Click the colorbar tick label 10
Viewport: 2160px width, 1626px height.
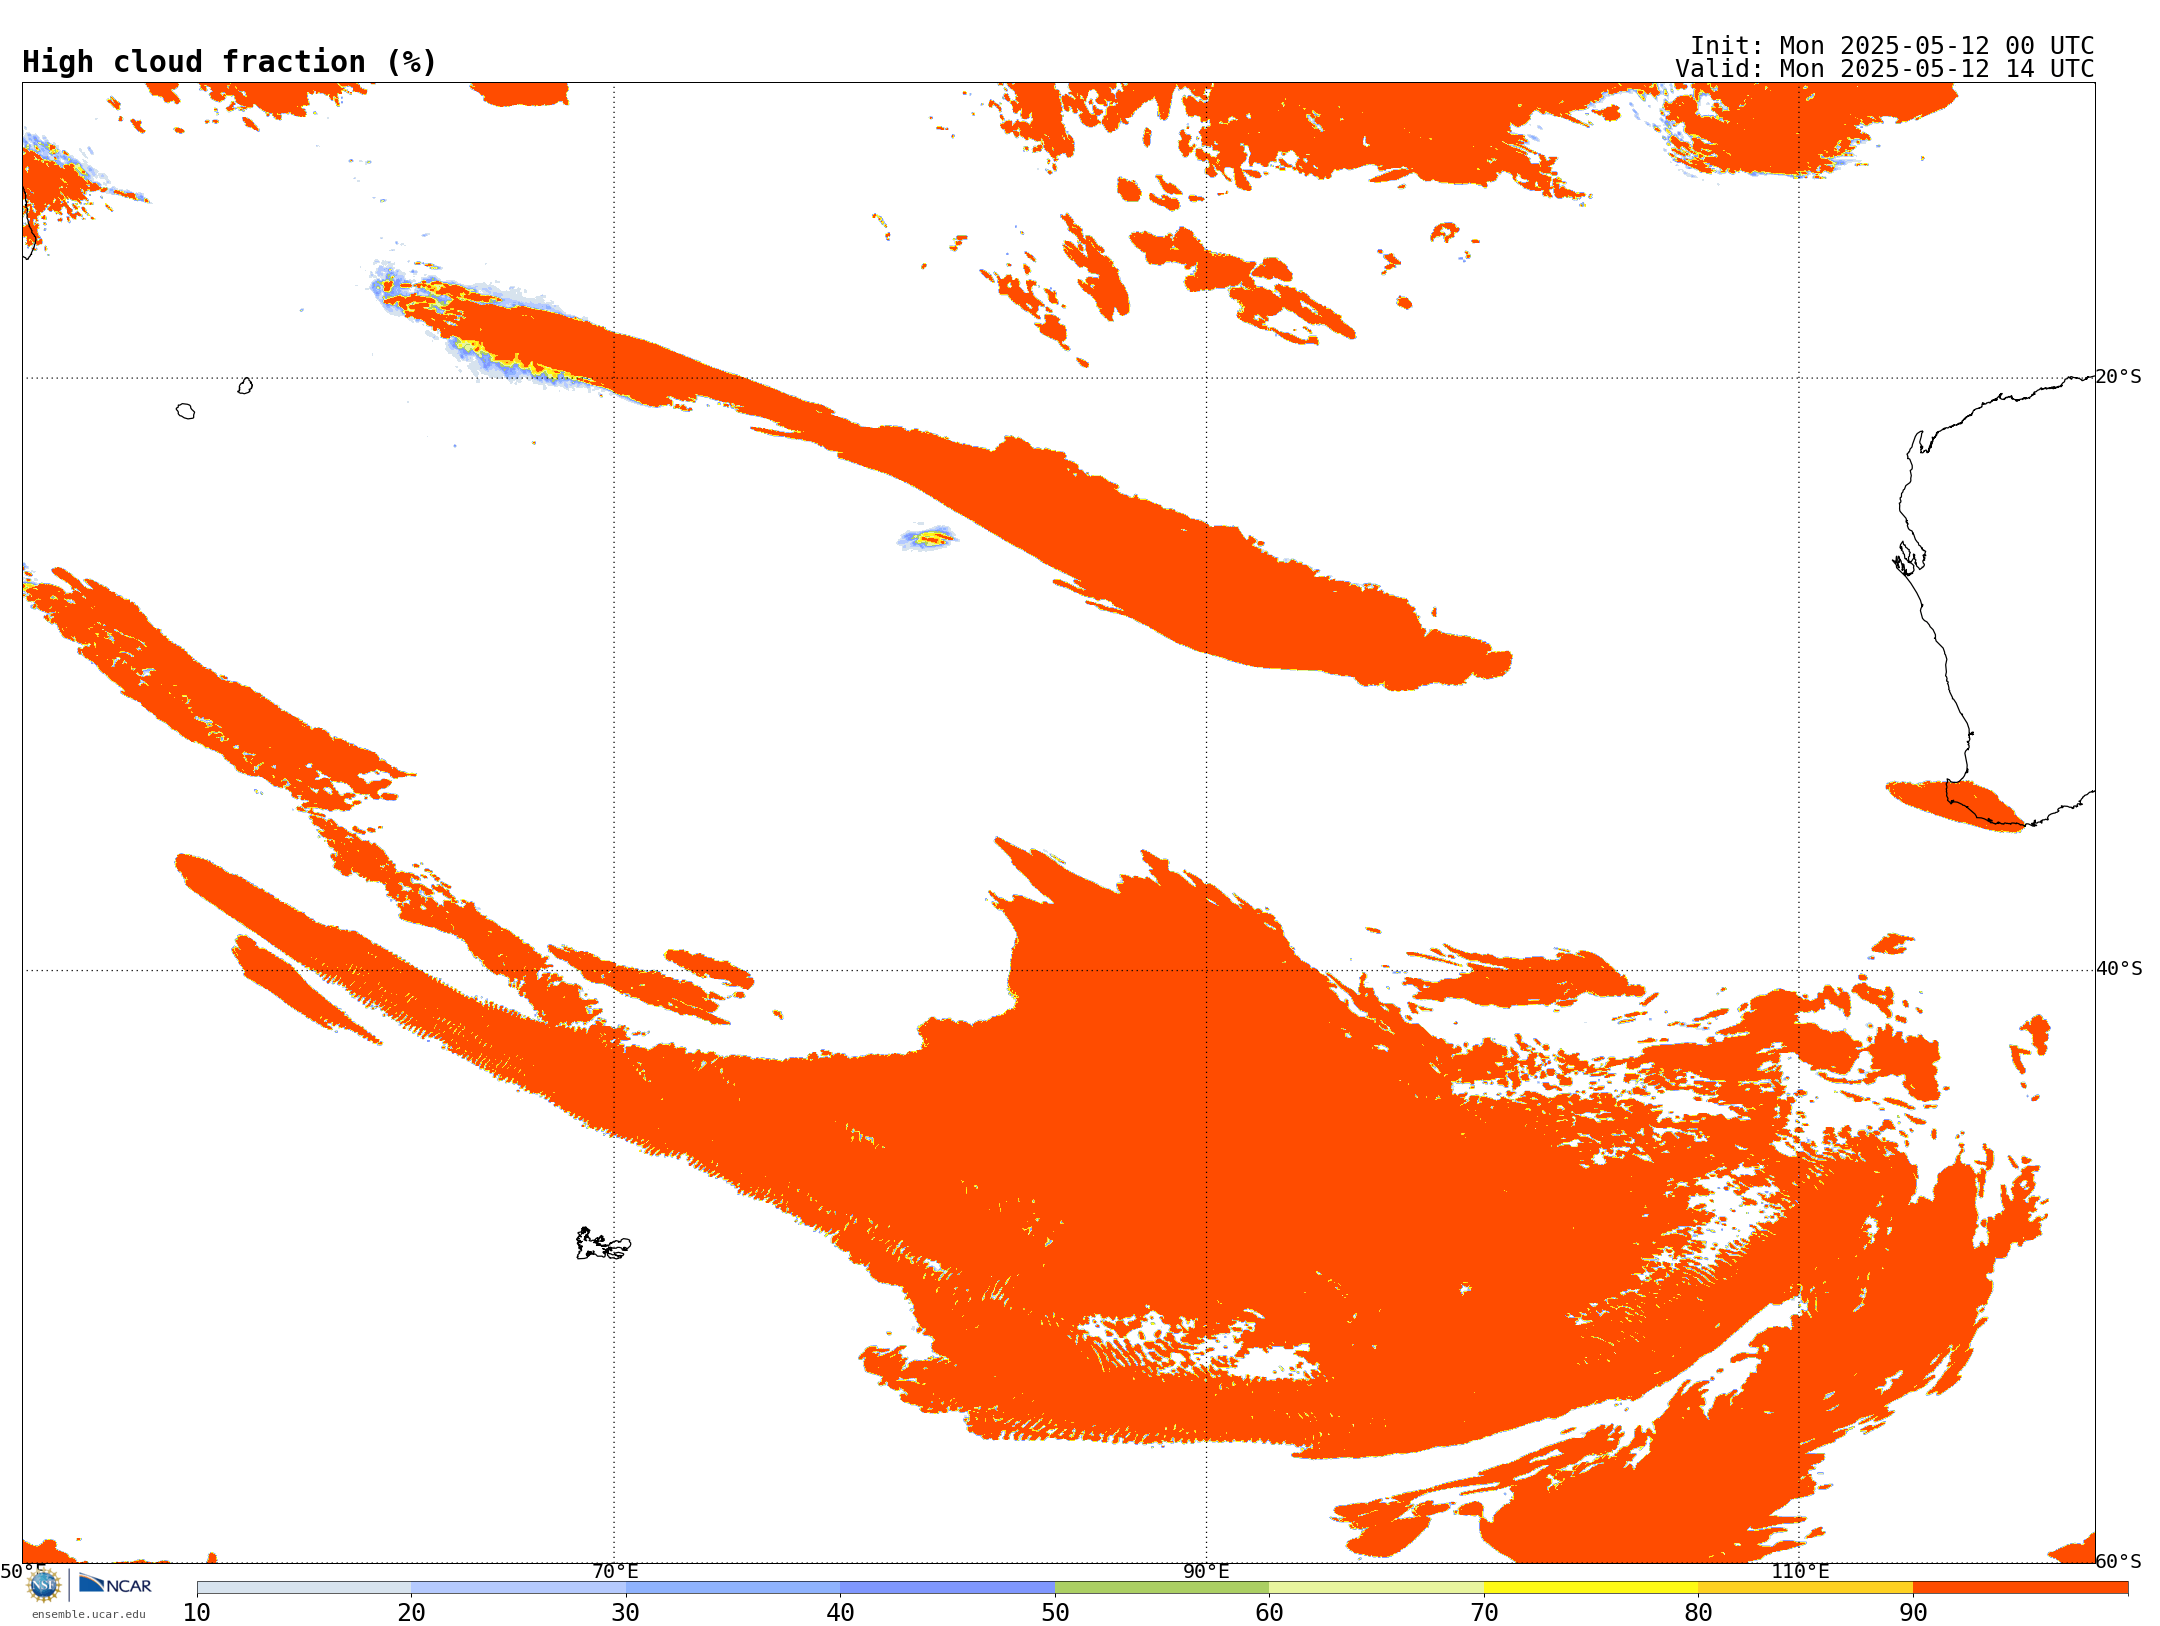(x=197, y=1612)
